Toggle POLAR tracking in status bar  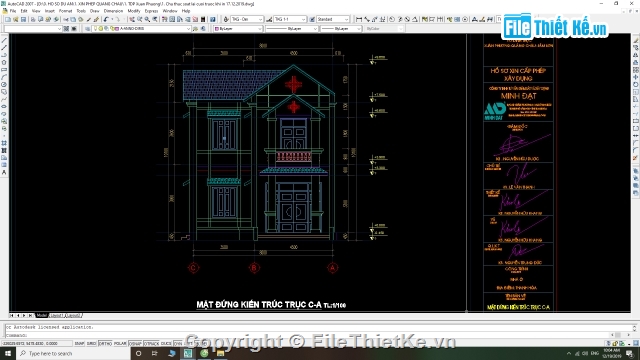pyautogui.click(x=120, y=344)
